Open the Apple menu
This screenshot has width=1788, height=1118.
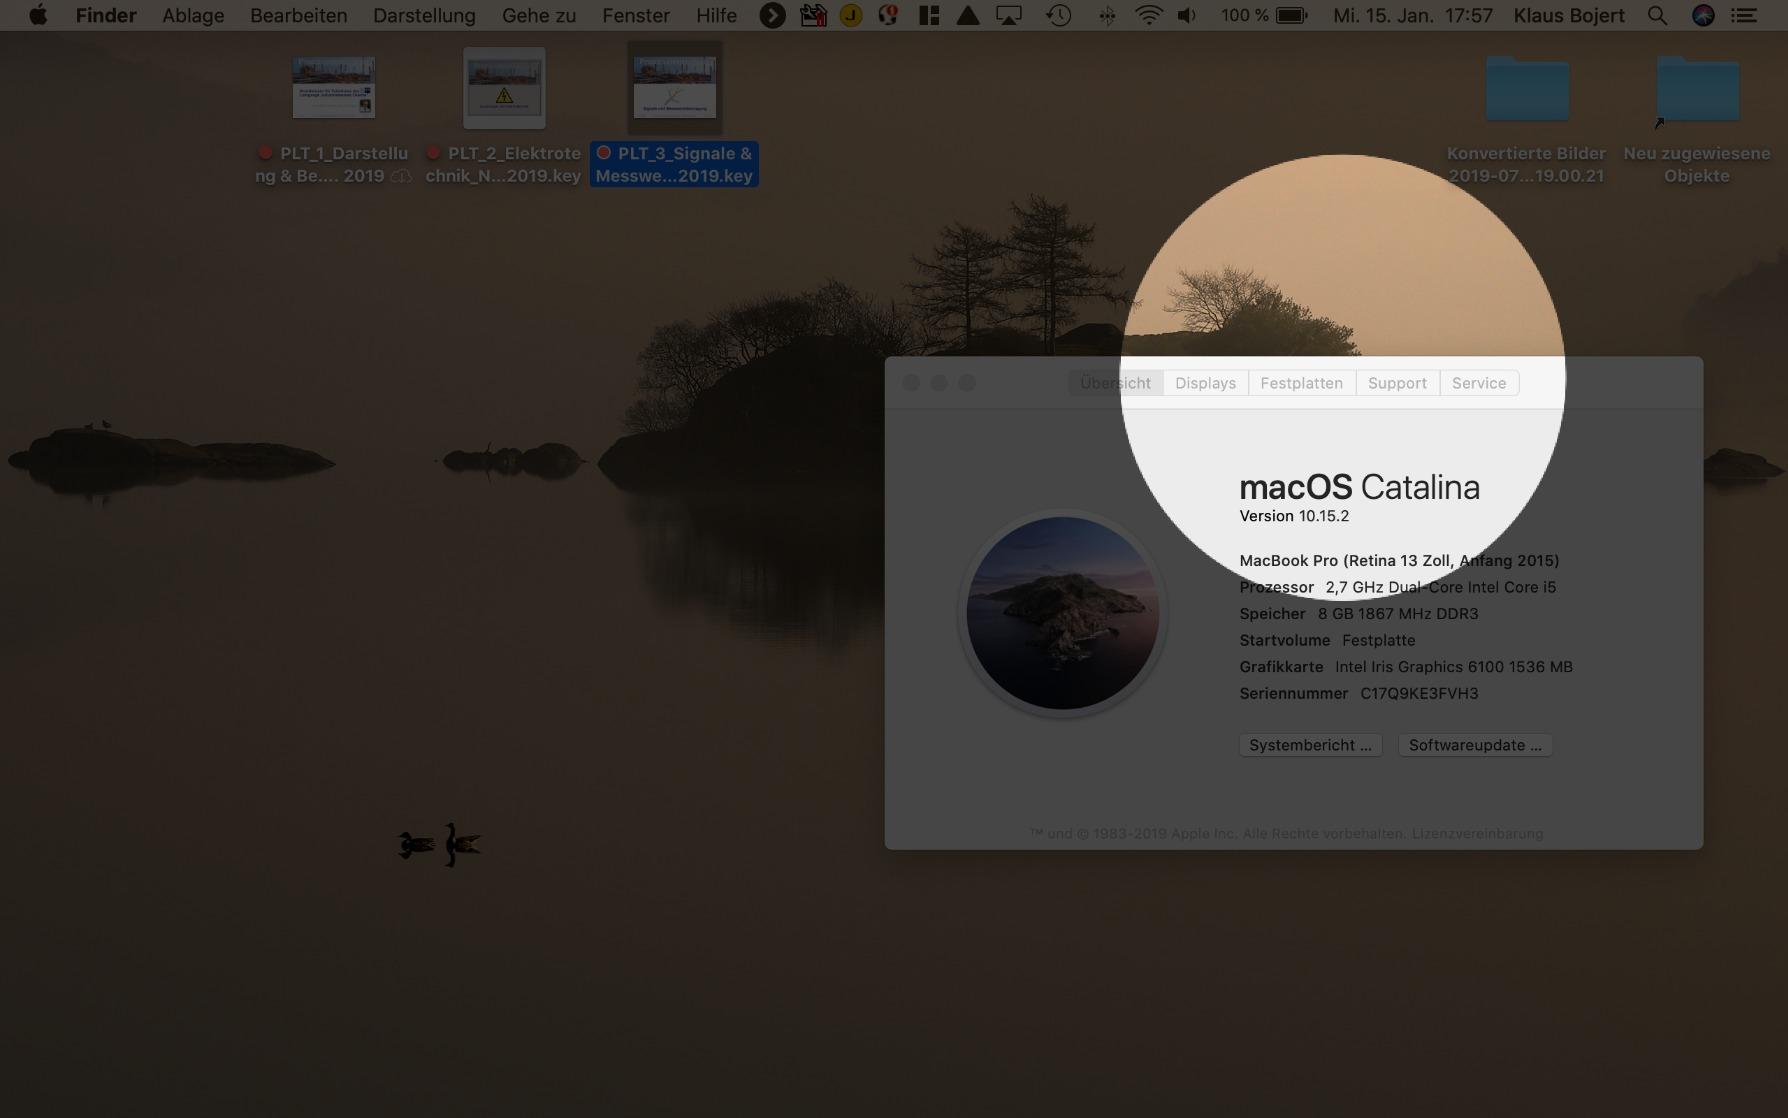click(38, 15)
